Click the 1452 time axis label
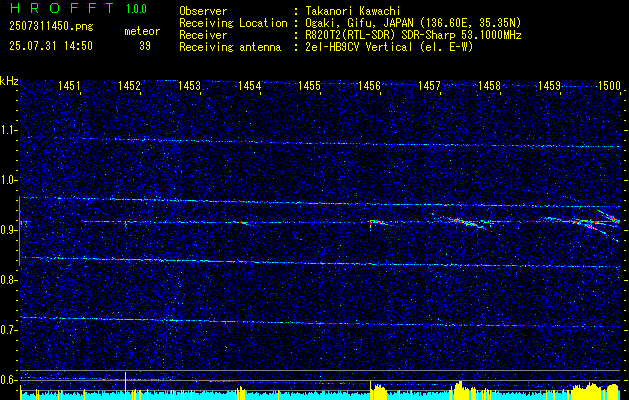Image resolution: width=629 pixels, height=400 pixels. pyautogui.click(x=129, y=85)
